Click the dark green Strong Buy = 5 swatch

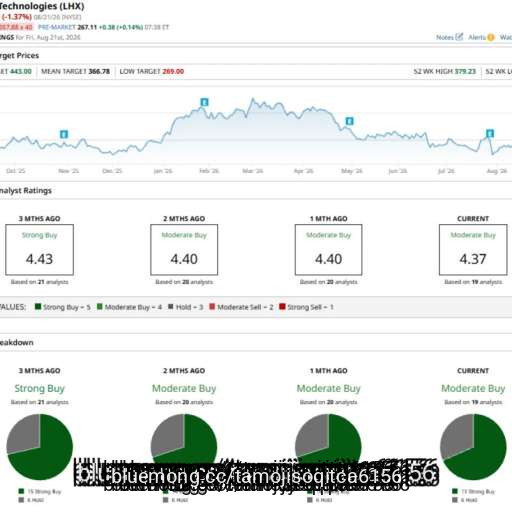(38, 306)
